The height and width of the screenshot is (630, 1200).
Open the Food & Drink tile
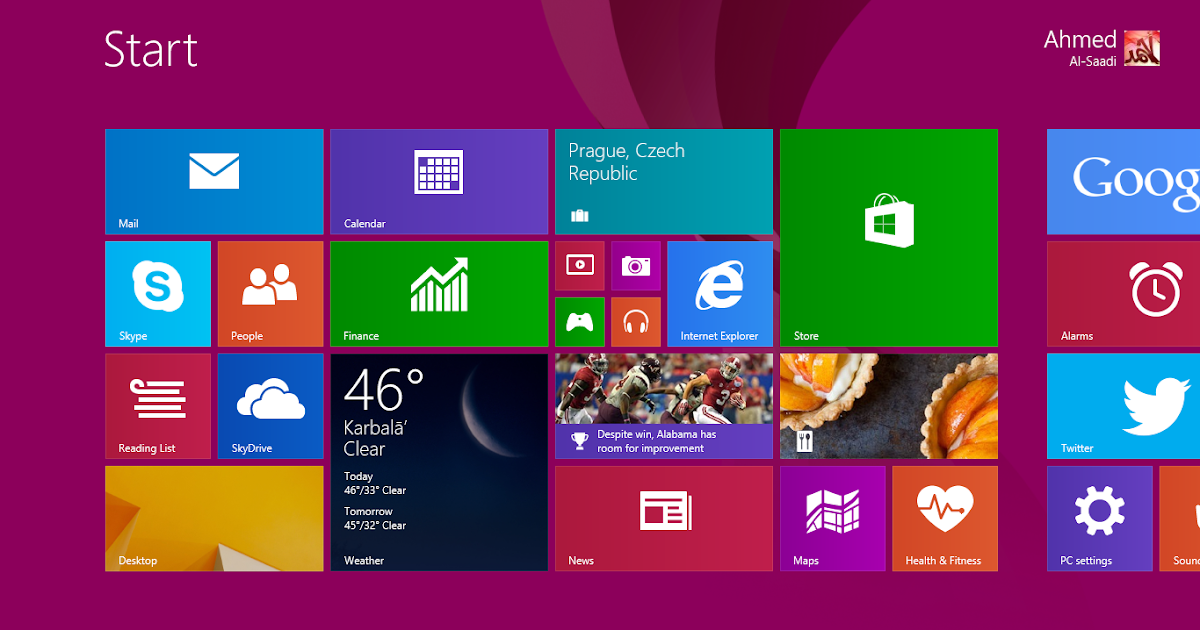pos(889,406)
